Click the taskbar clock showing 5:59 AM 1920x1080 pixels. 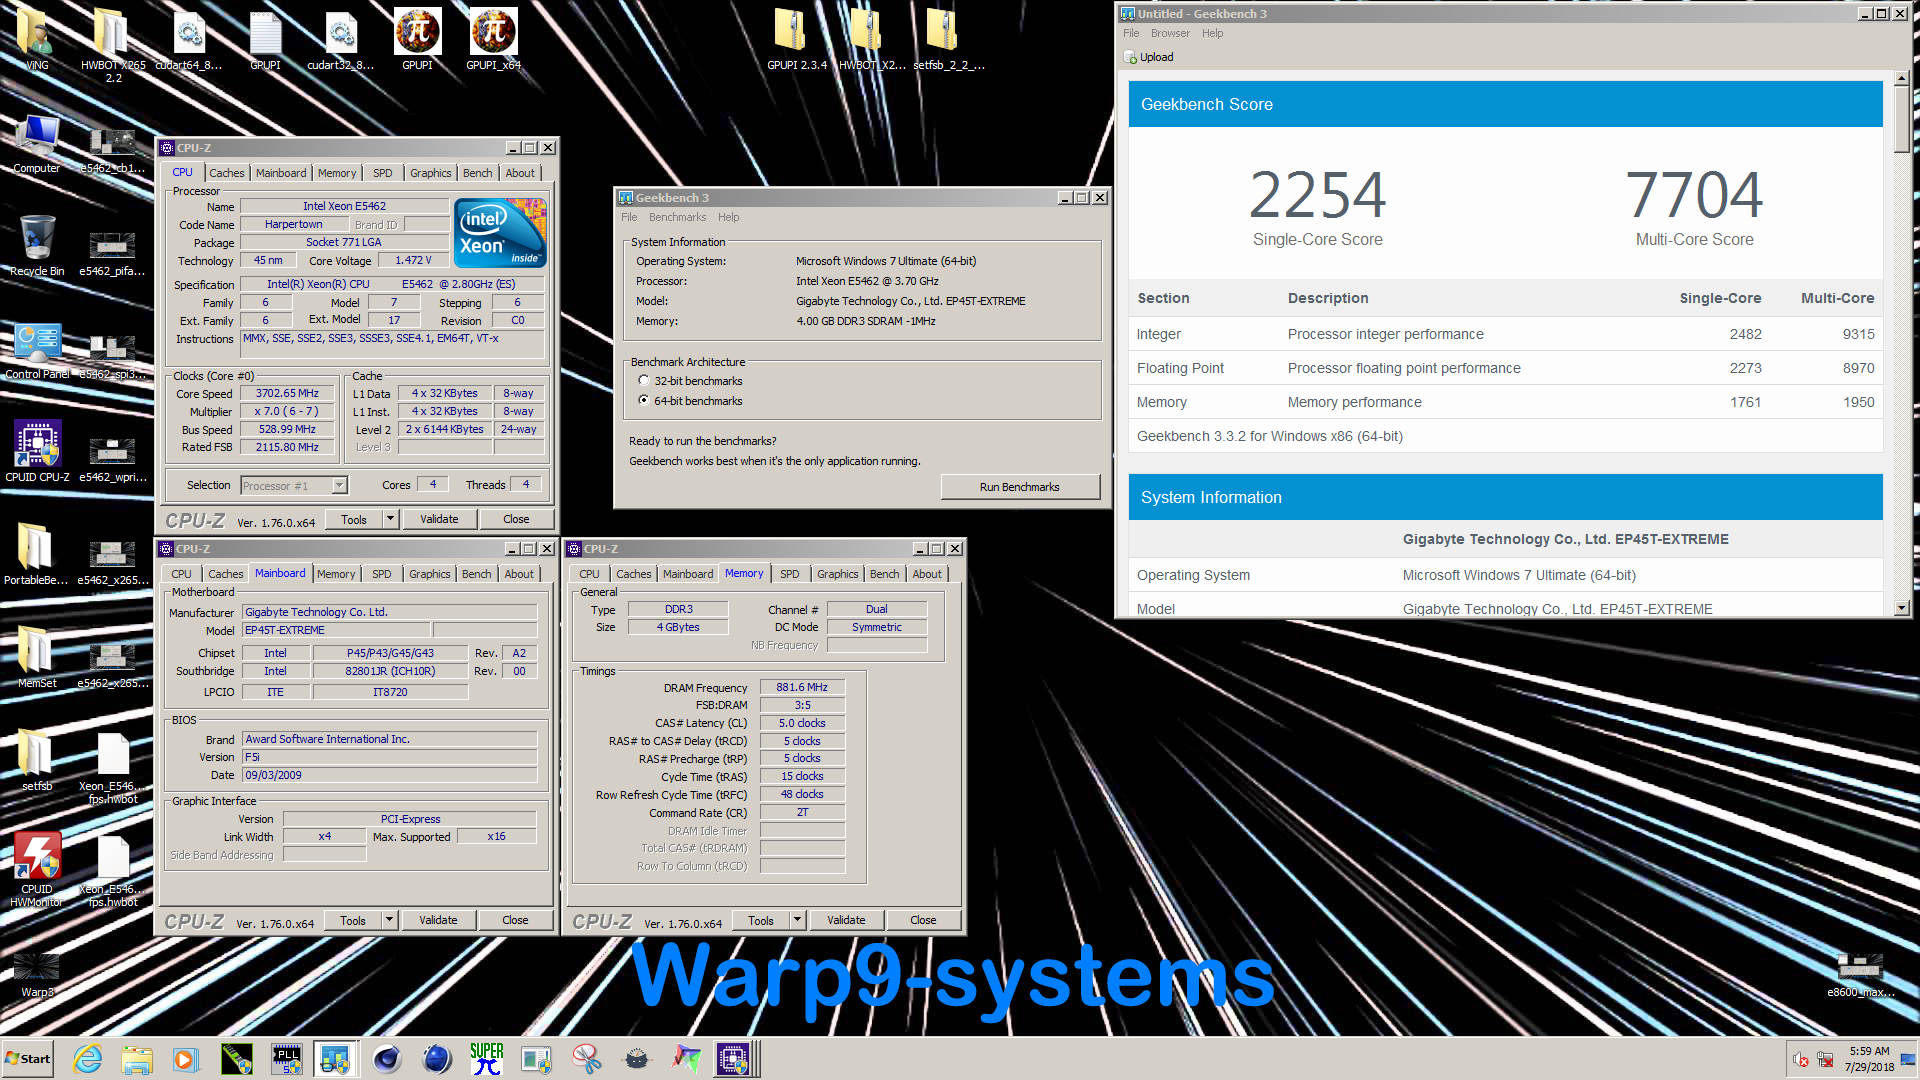point(1869,1059)
